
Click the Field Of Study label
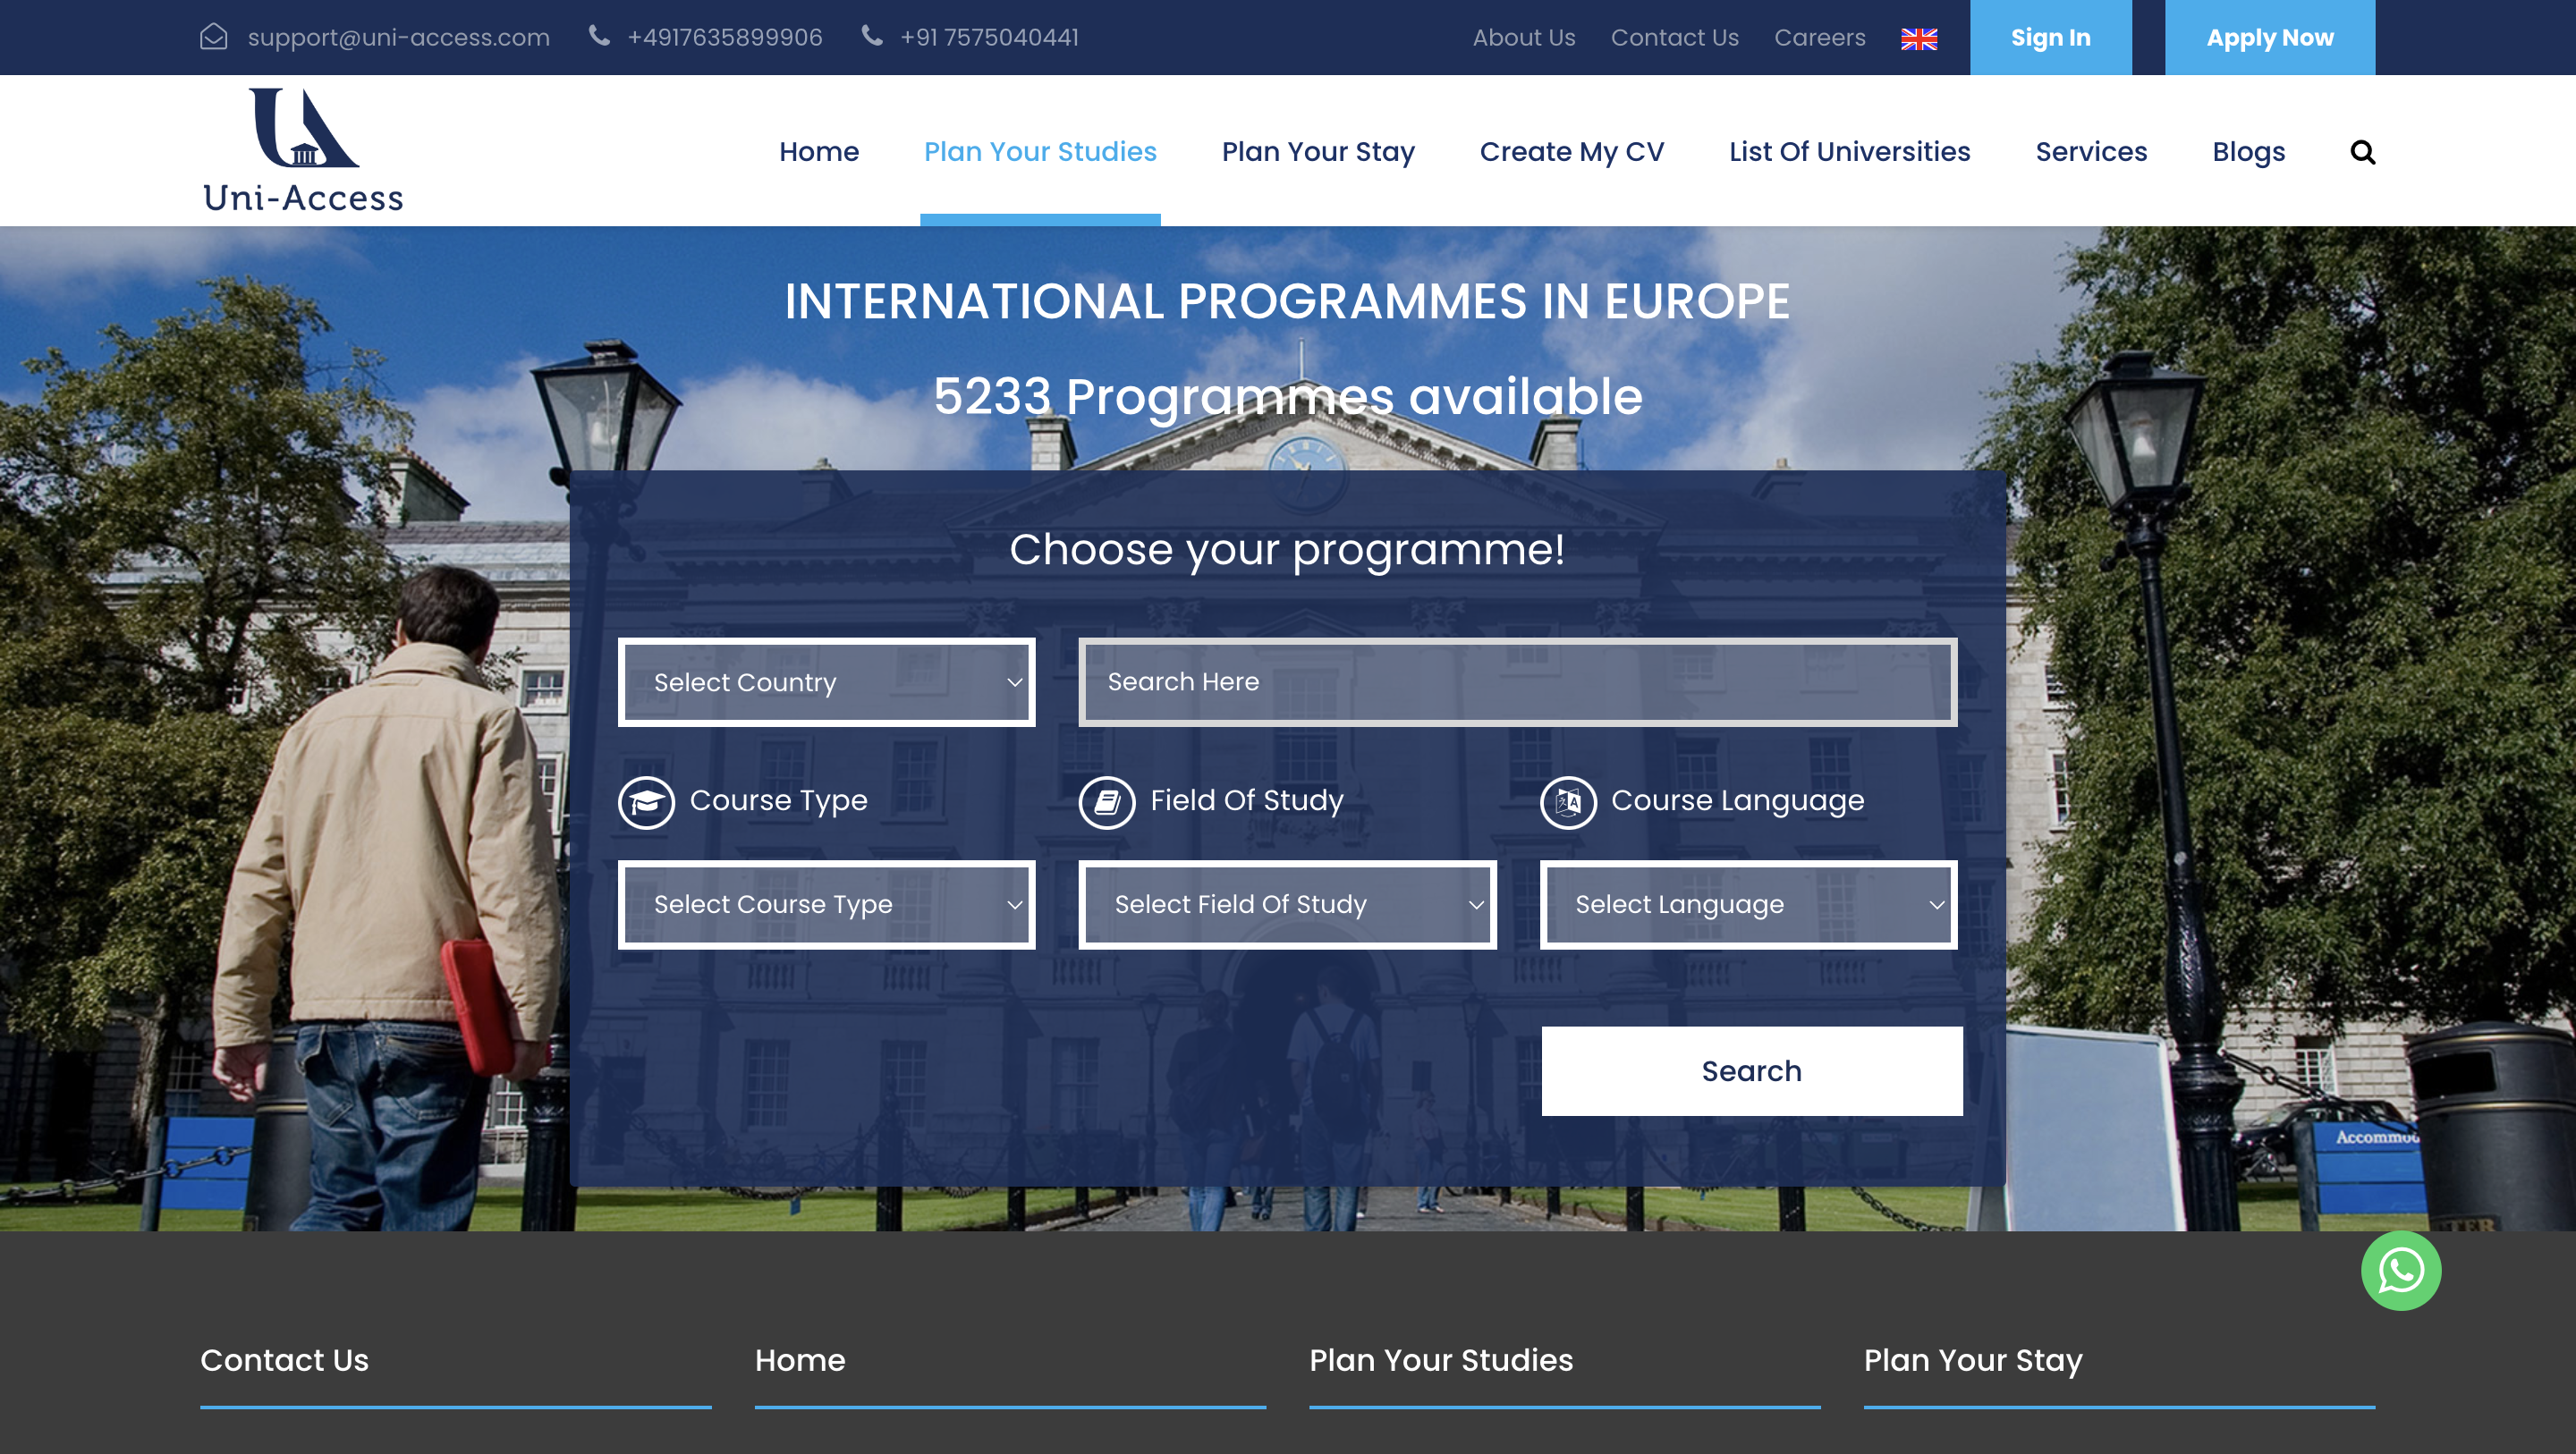(1246, 800)
